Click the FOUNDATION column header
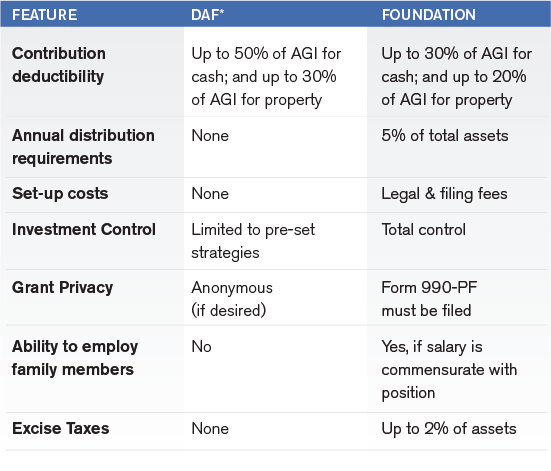 428,15
